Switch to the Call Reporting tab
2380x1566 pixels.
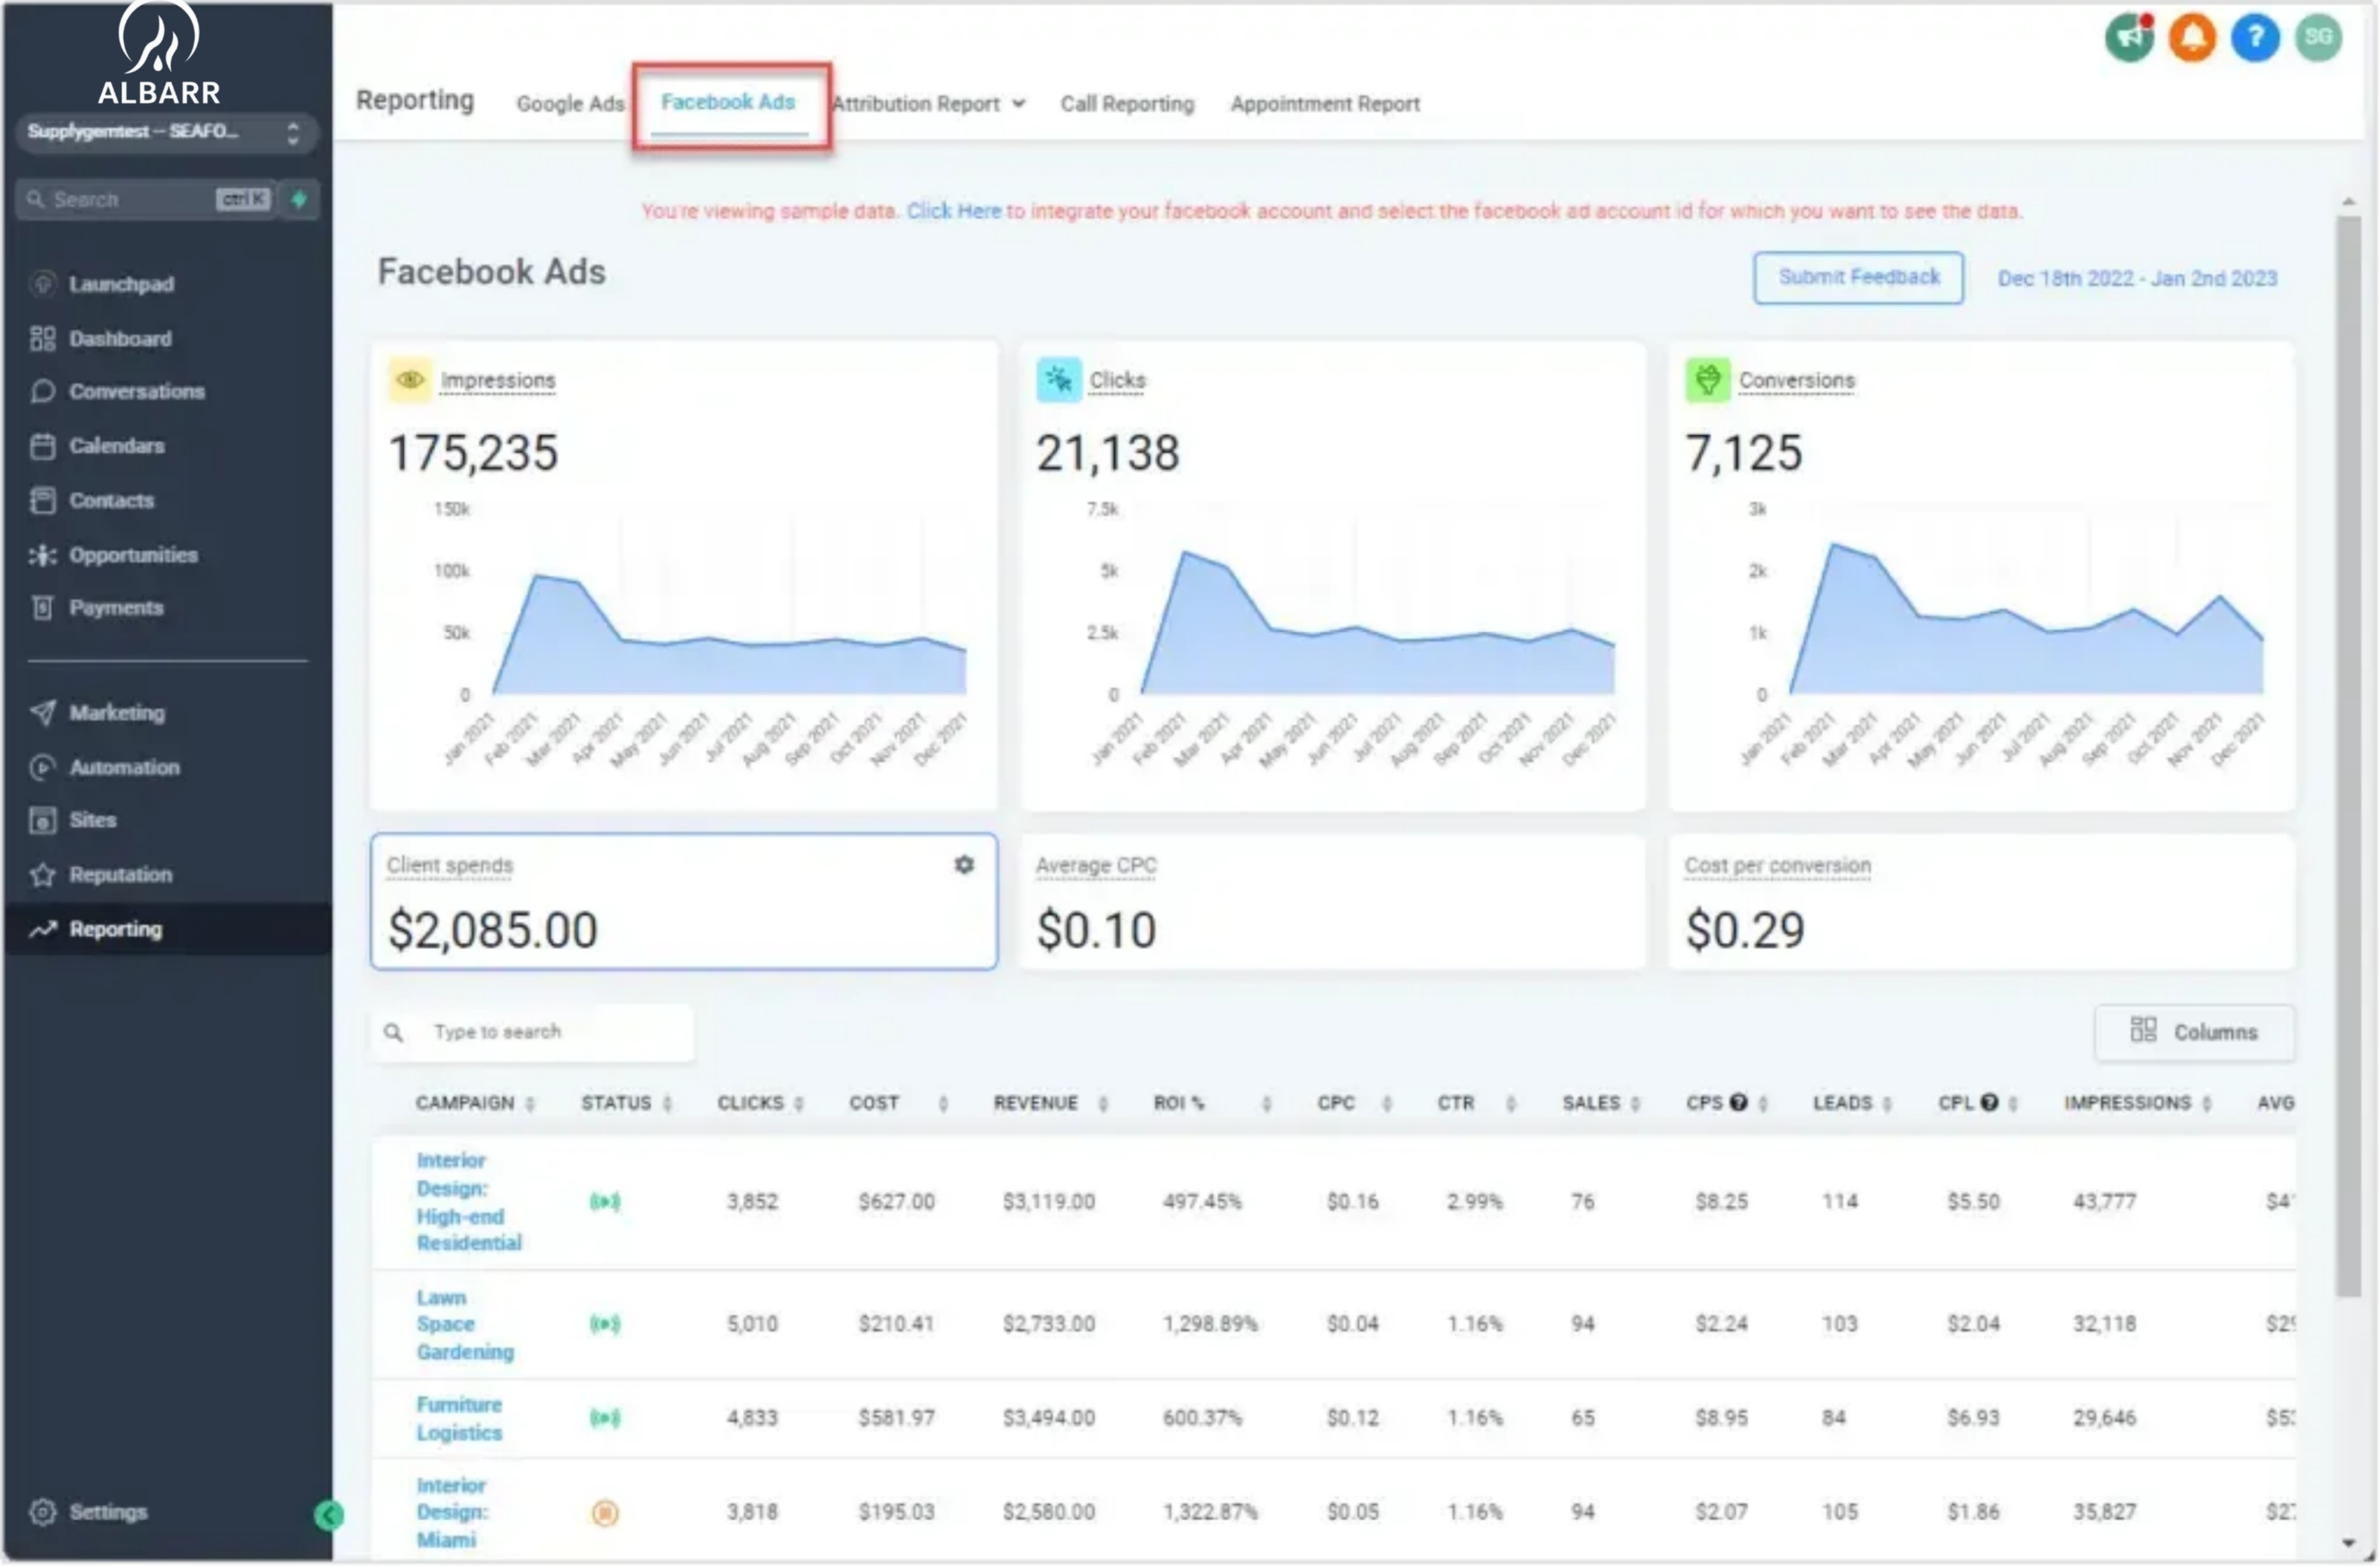pos(1127,104)
